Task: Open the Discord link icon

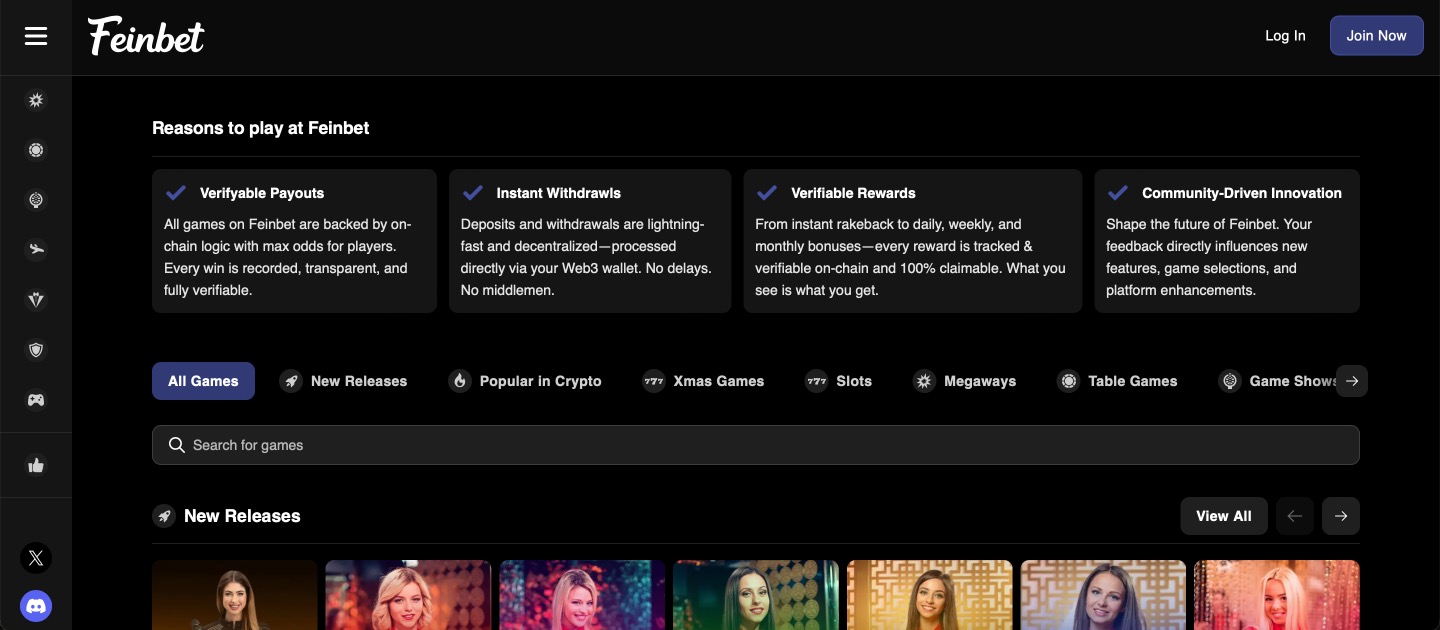Action: click(x=36, y=606)
